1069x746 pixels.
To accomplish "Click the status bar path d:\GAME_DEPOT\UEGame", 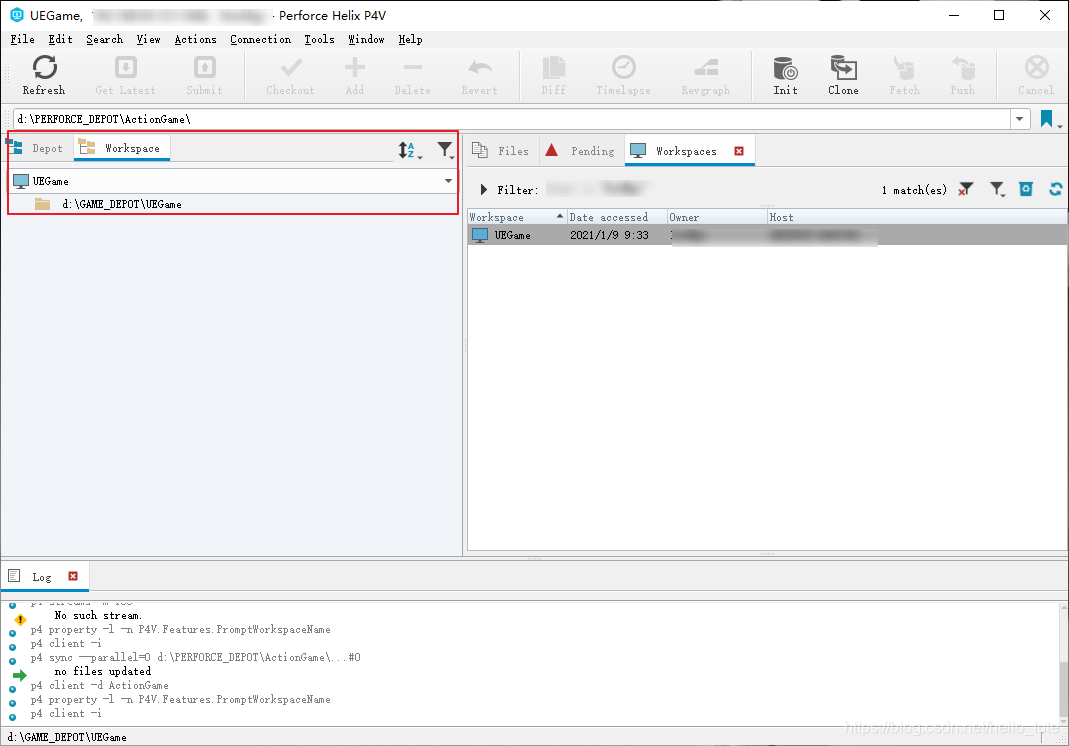I will click(x=67, y=737).
